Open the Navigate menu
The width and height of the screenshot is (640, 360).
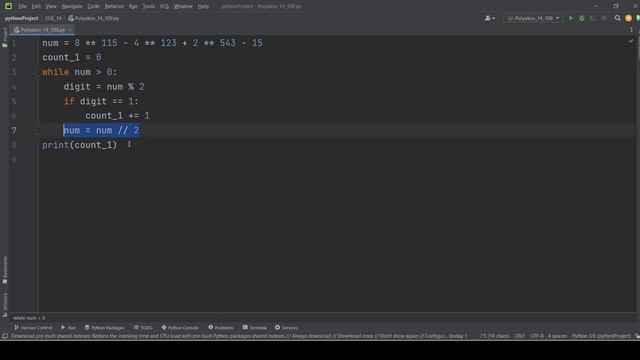pyautogui.click(x=72, y=6)
